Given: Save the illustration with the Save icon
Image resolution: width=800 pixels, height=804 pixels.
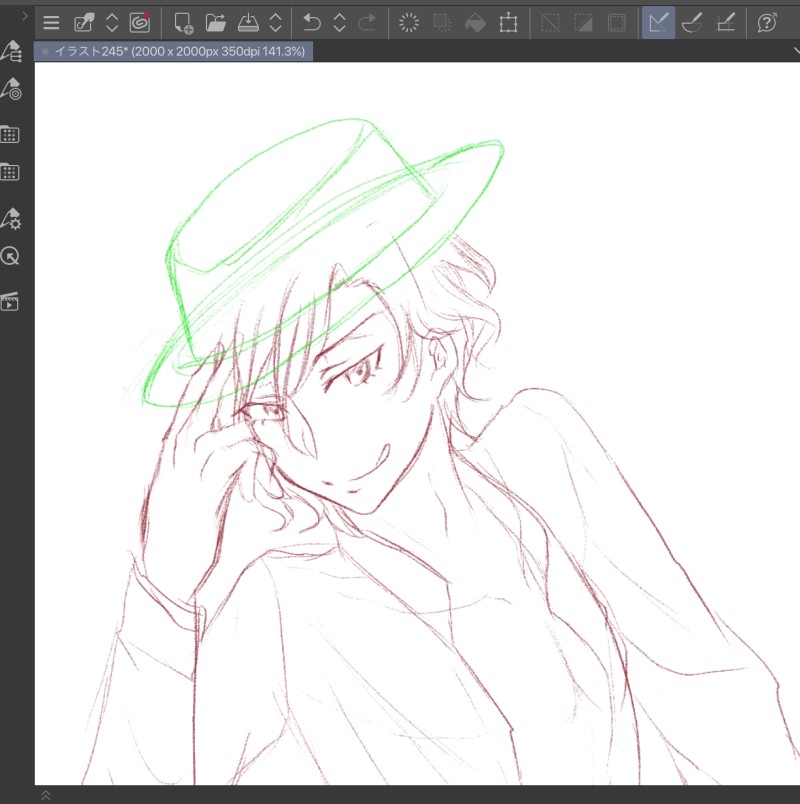Looking at the screenshot, I should (248, 23).
